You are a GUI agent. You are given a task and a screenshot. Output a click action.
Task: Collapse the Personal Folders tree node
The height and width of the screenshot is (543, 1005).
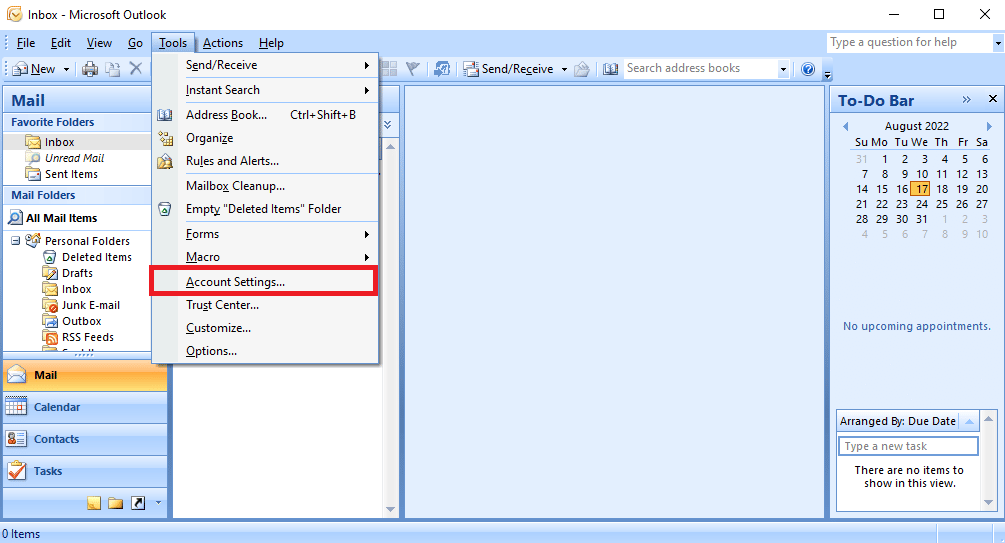point(15,241)
